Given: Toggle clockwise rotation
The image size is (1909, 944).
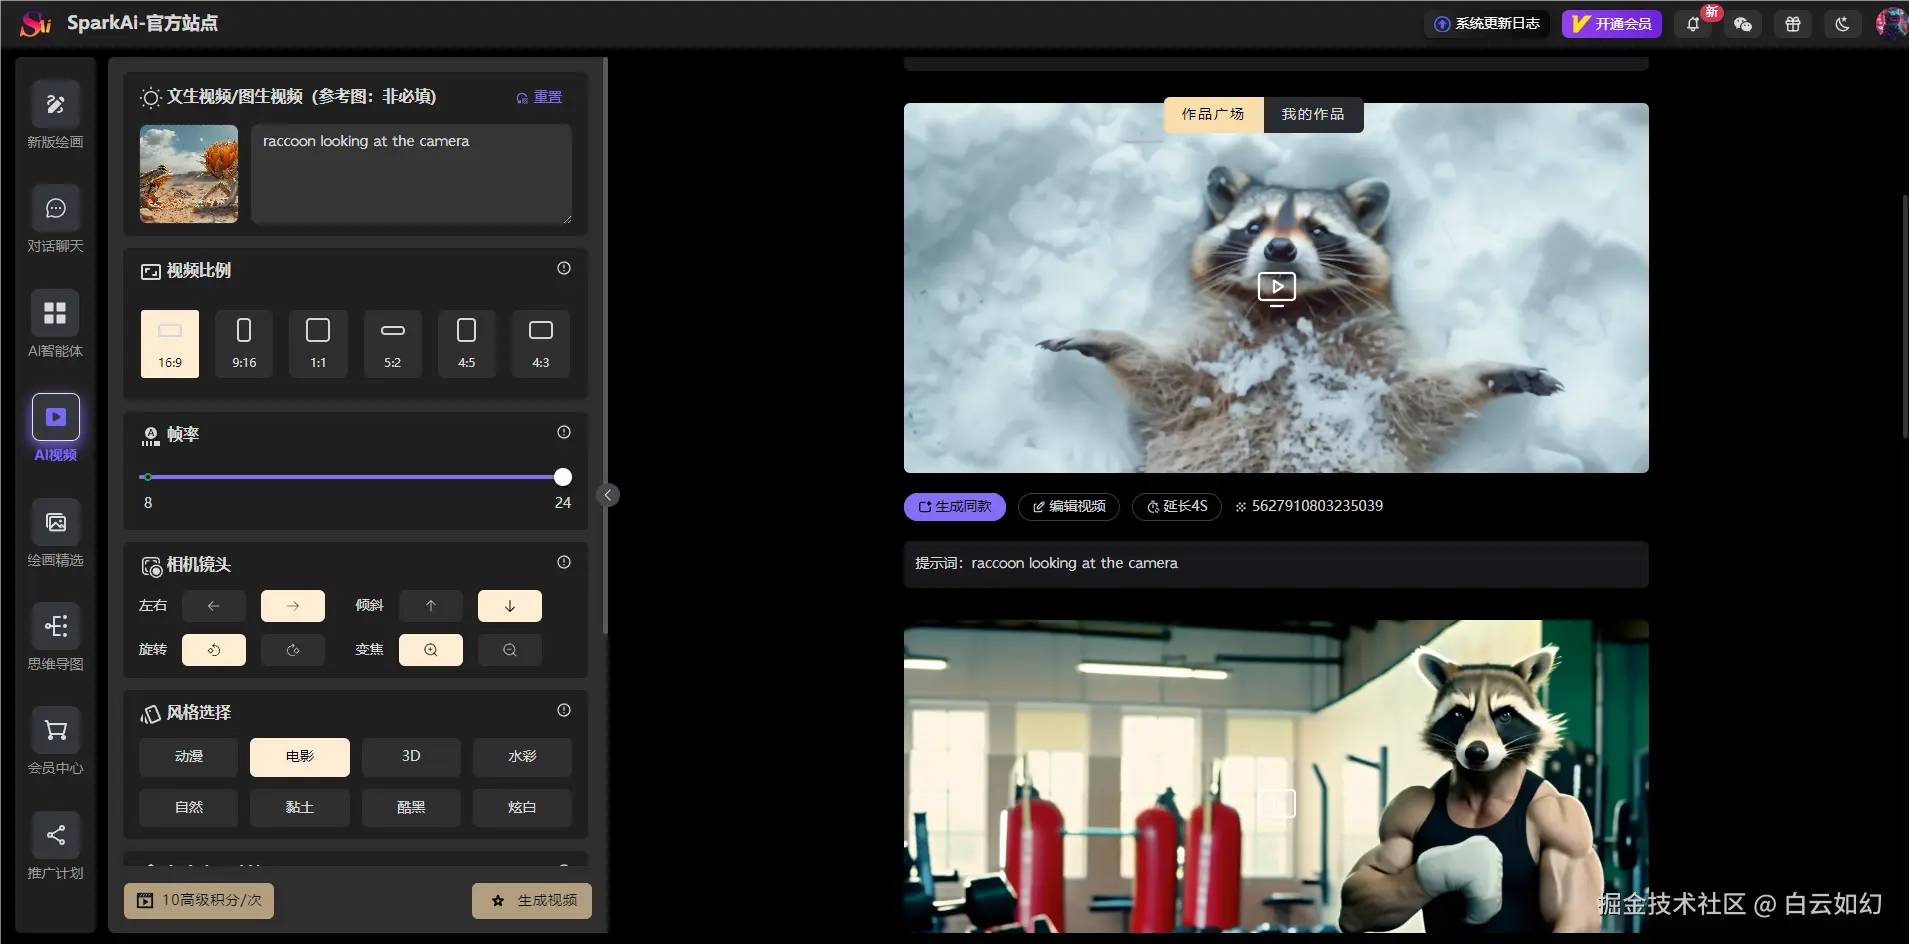Looking at the screenshot, I should pos(293,650).
